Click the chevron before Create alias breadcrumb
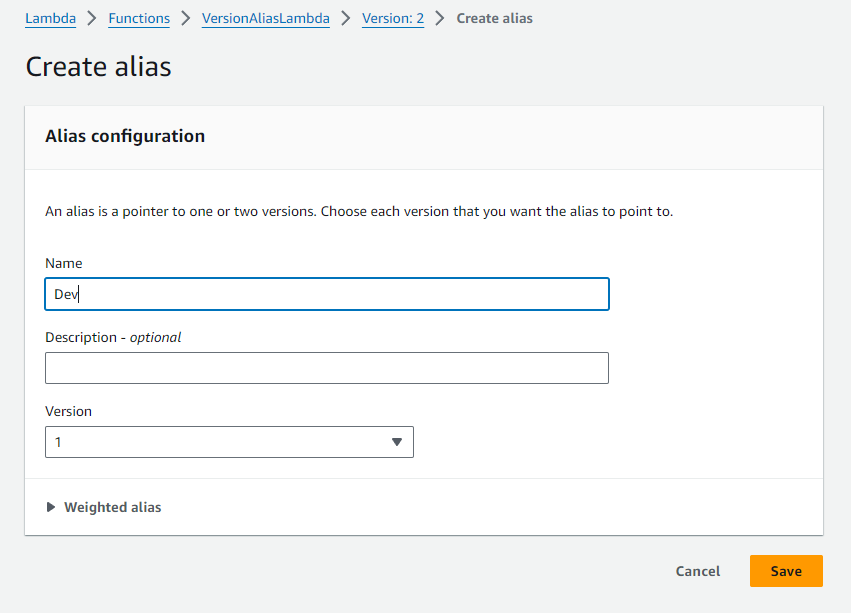The image size is (851, 613). [440, 18]
